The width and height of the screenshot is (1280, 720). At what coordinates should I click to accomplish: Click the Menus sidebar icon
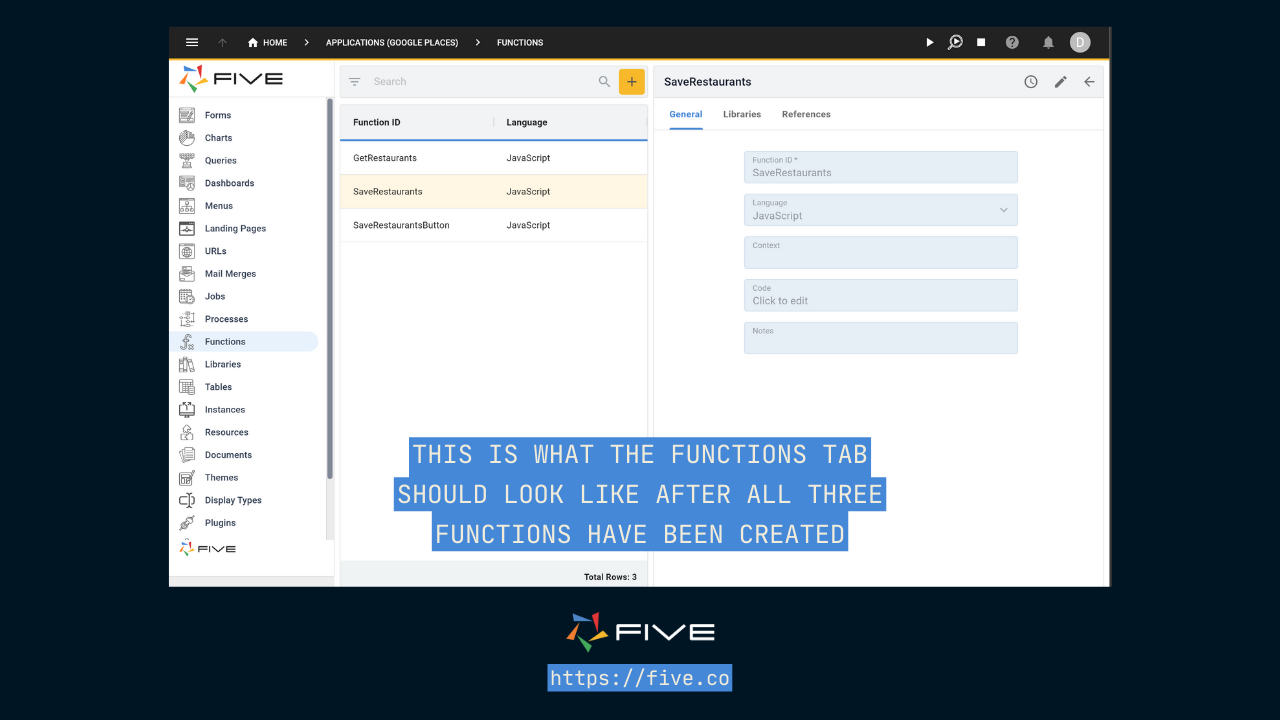tap(187, 206)
